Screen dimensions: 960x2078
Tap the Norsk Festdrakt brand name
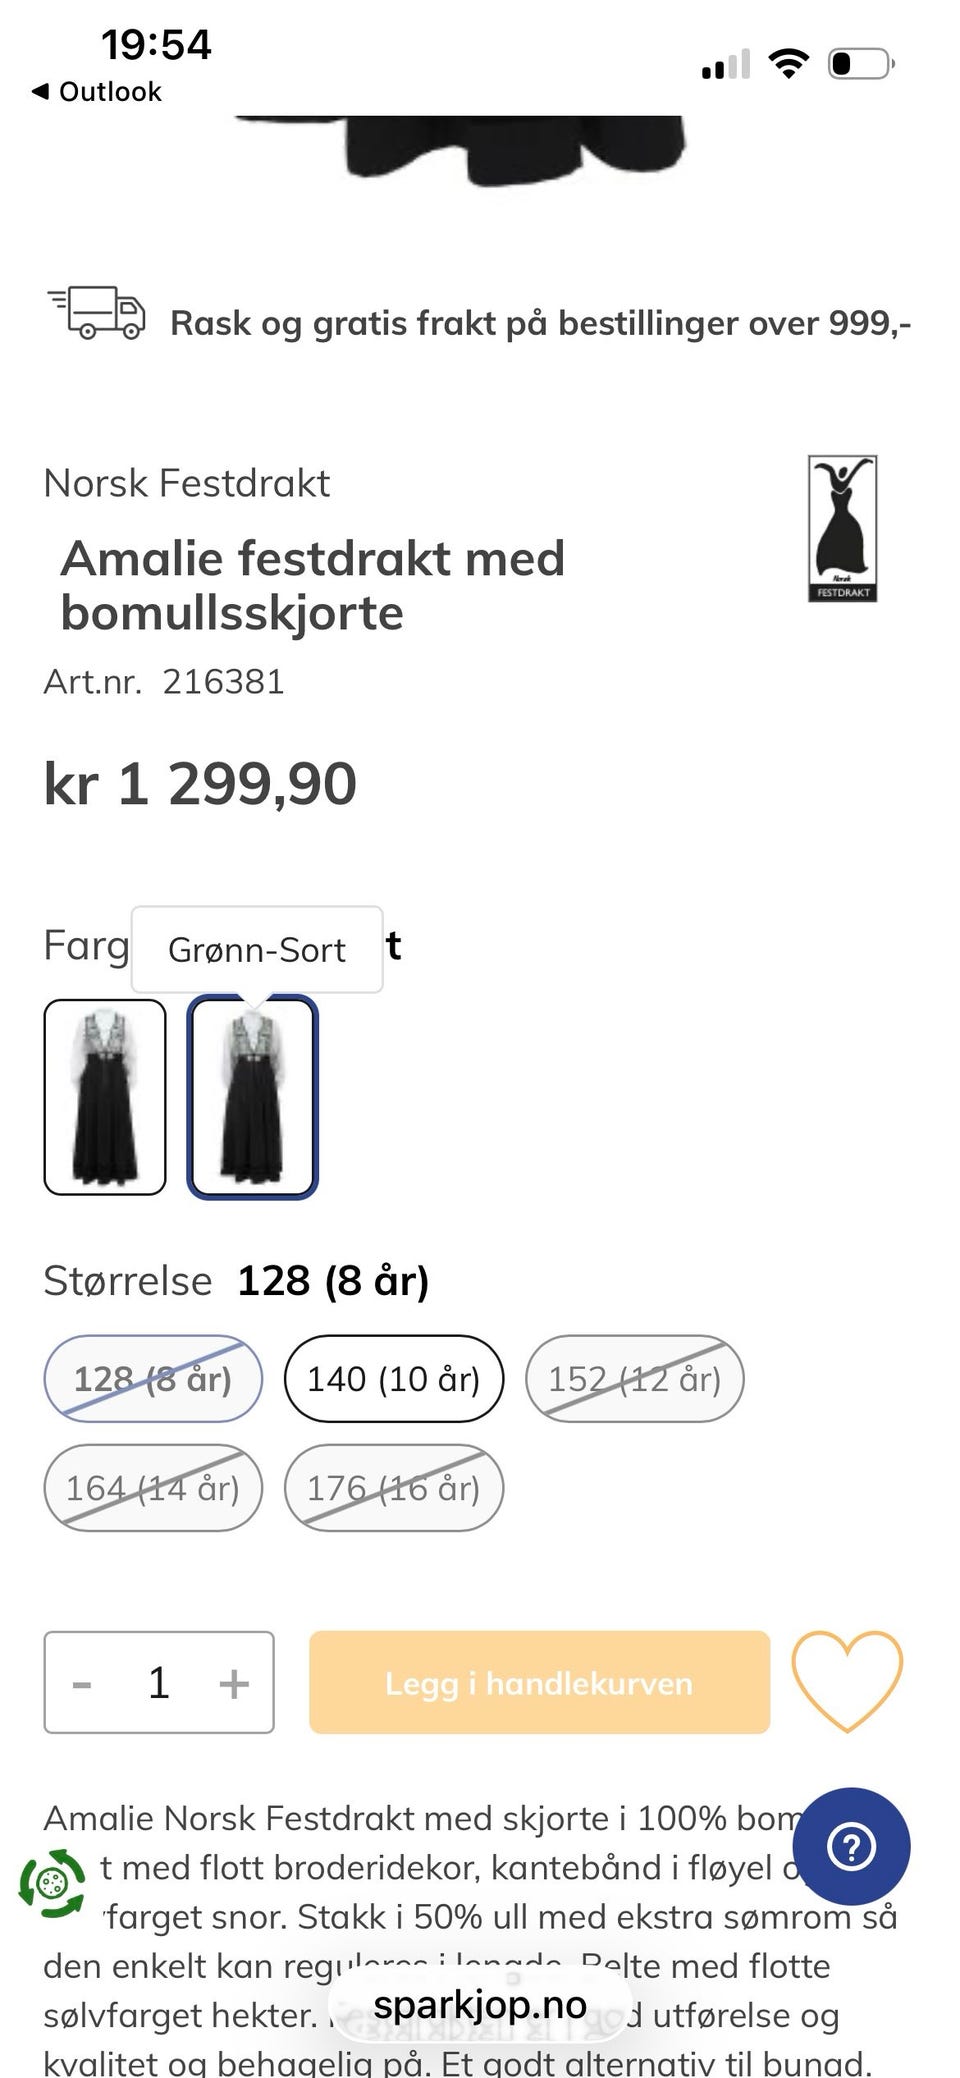(187, 483)
